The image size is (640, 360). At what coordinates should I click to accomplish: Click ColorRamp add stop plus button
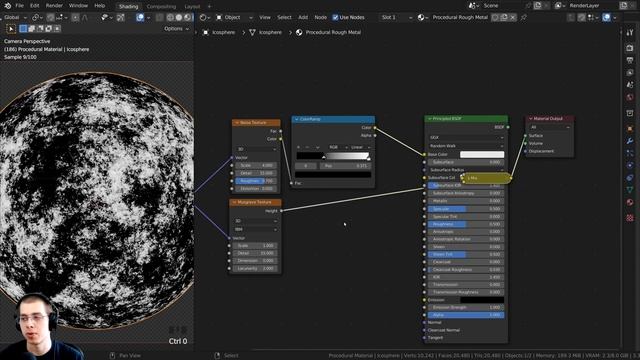click(x=298, y=147)
